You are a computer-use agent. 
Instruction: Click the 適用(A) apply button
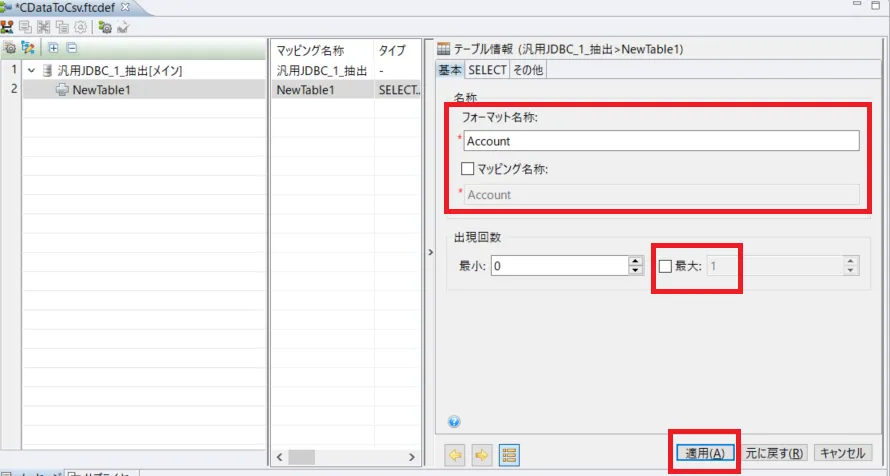[x=705, y=453]
